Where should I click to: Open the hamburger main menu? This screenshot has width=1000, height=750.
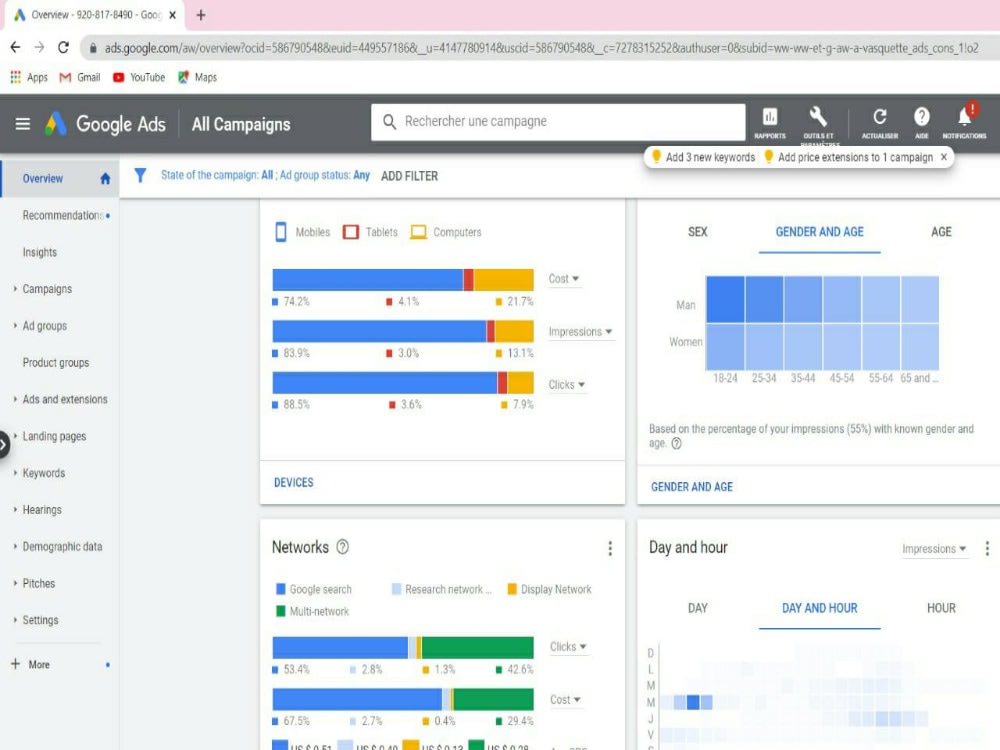tap(23, 124)
